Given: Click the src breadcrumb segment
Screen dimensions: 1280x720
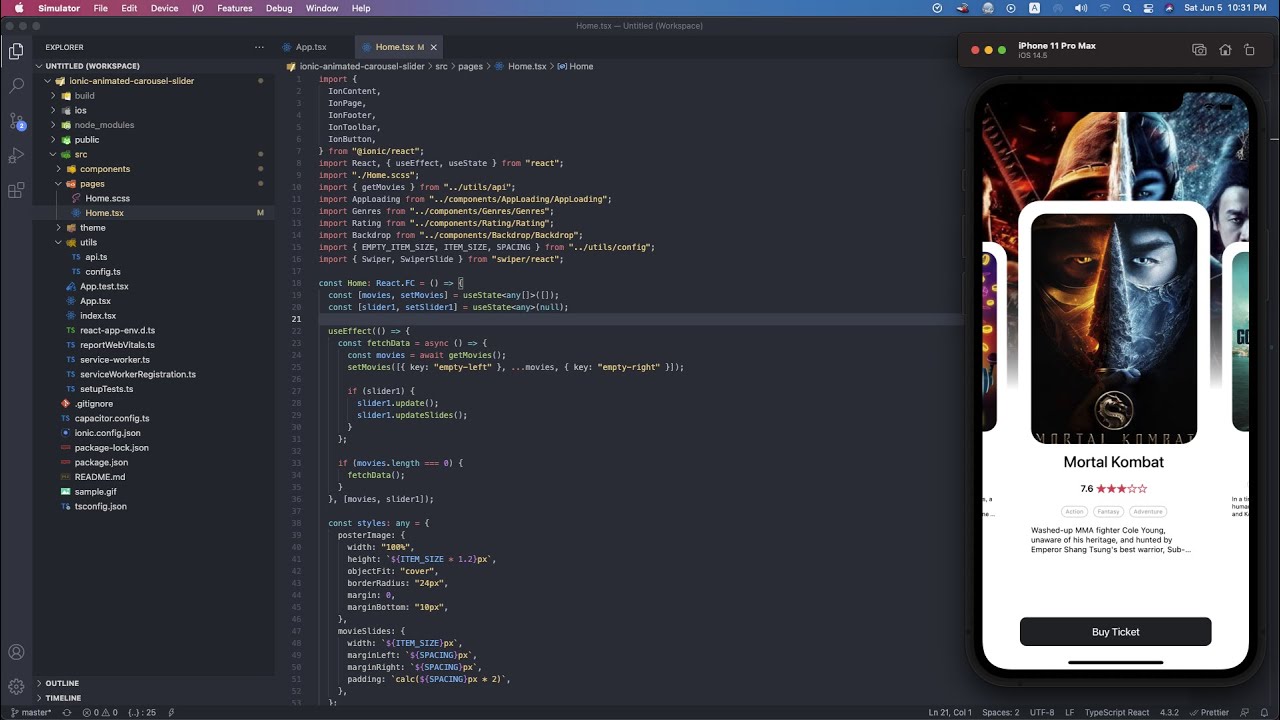Looking at the screenshot, I should point(441,66).
